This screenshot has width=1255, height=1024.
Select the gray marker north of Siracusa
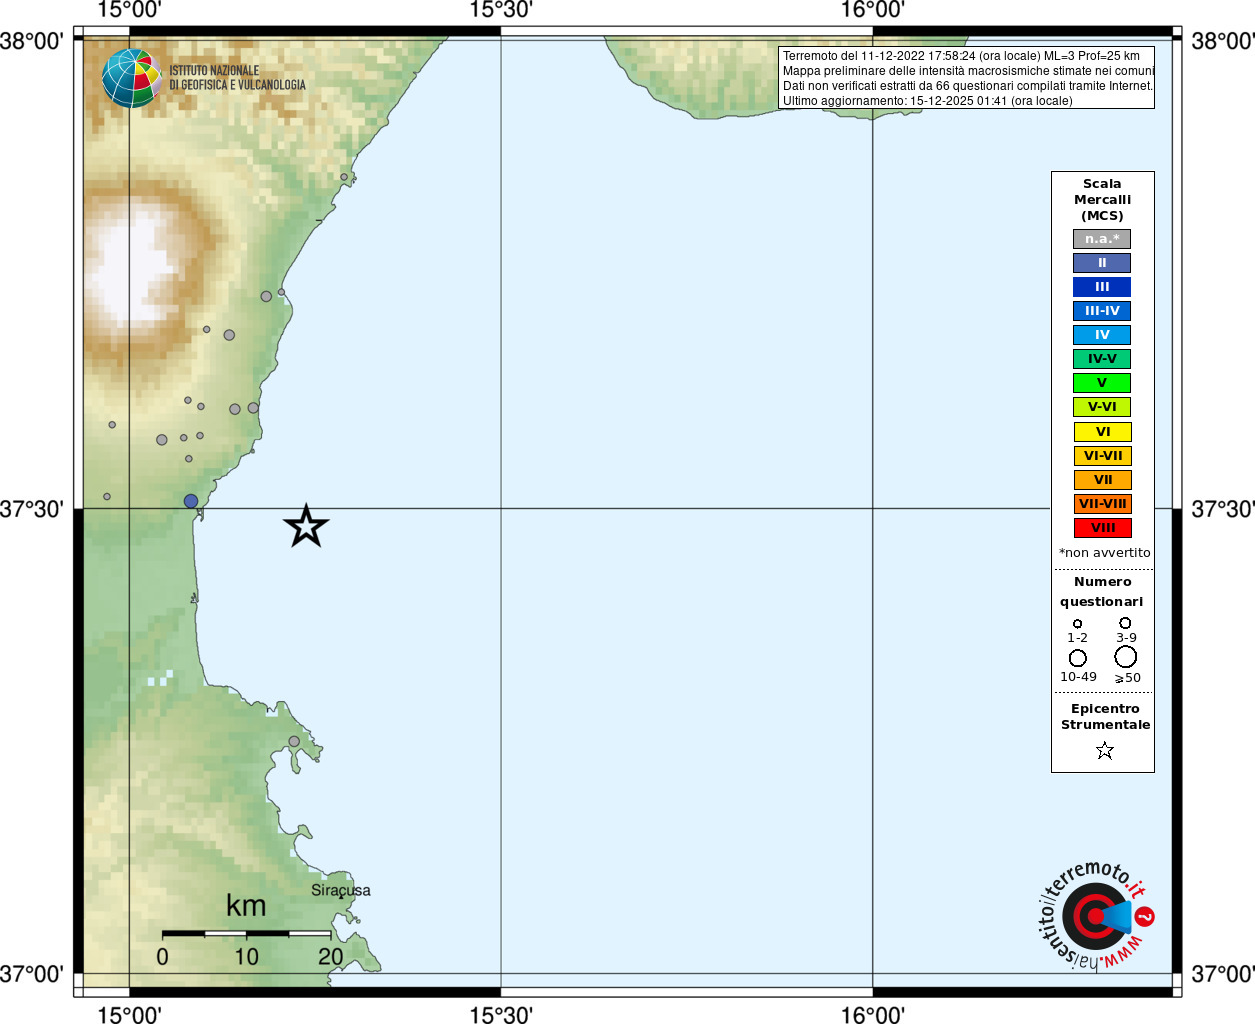[294, 741]
